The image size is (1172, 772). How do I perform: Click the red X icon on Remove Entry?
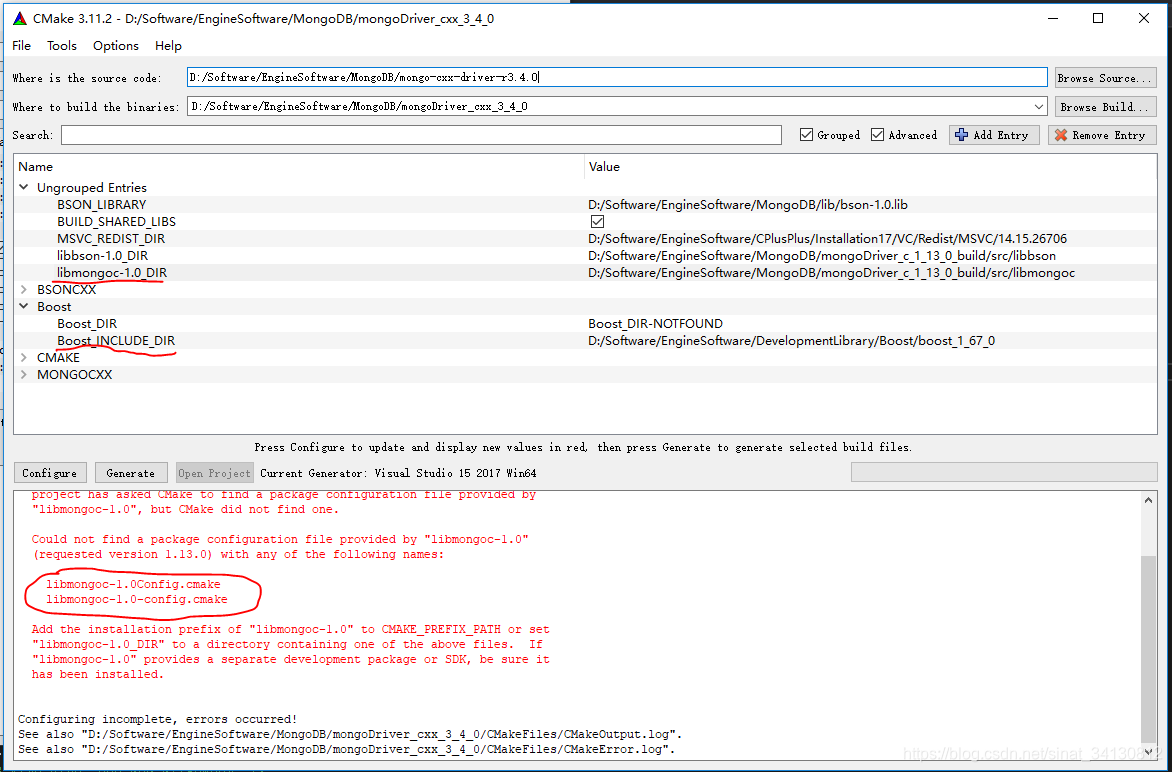pos(1061,135)
